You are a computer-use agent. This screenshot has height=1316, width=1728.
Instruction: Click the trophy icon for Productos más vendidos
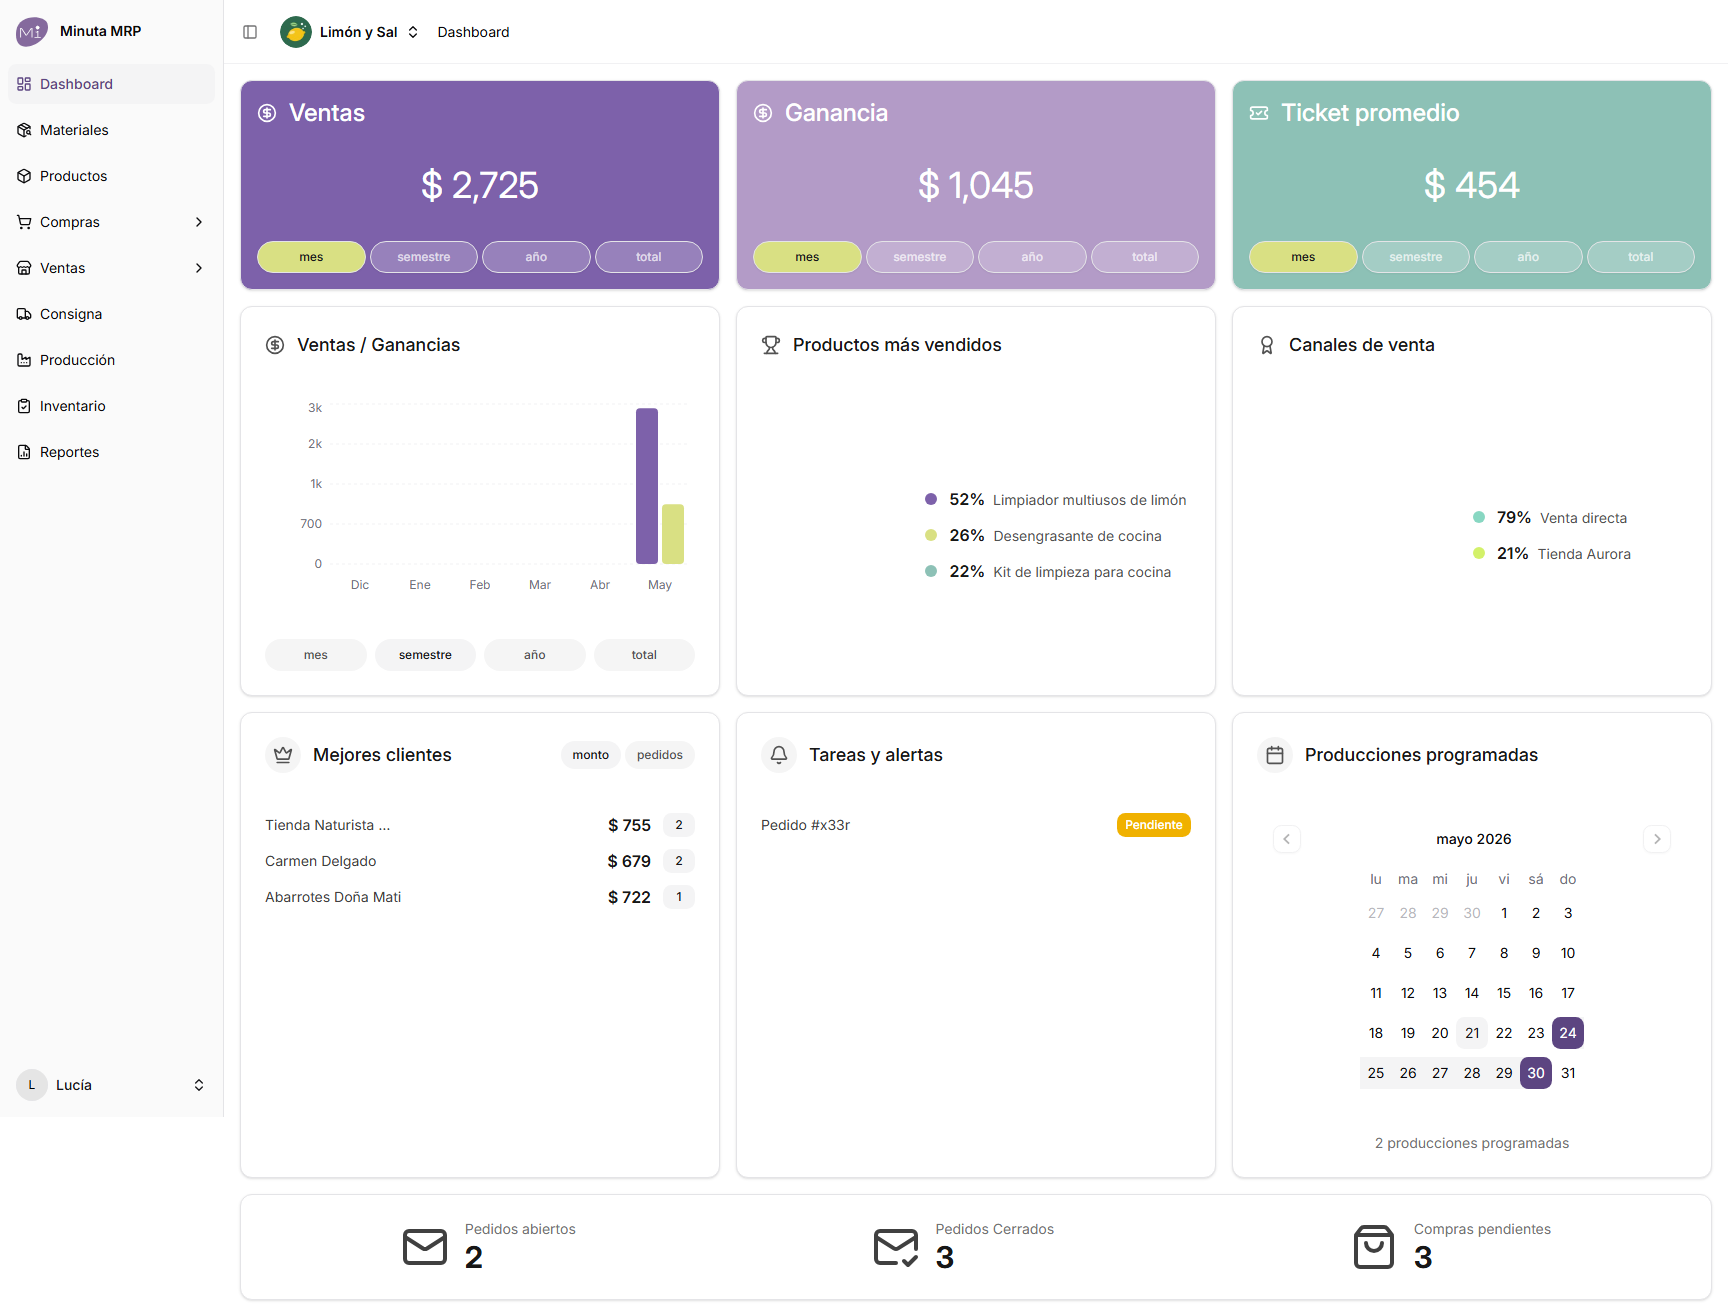point(771,345)
